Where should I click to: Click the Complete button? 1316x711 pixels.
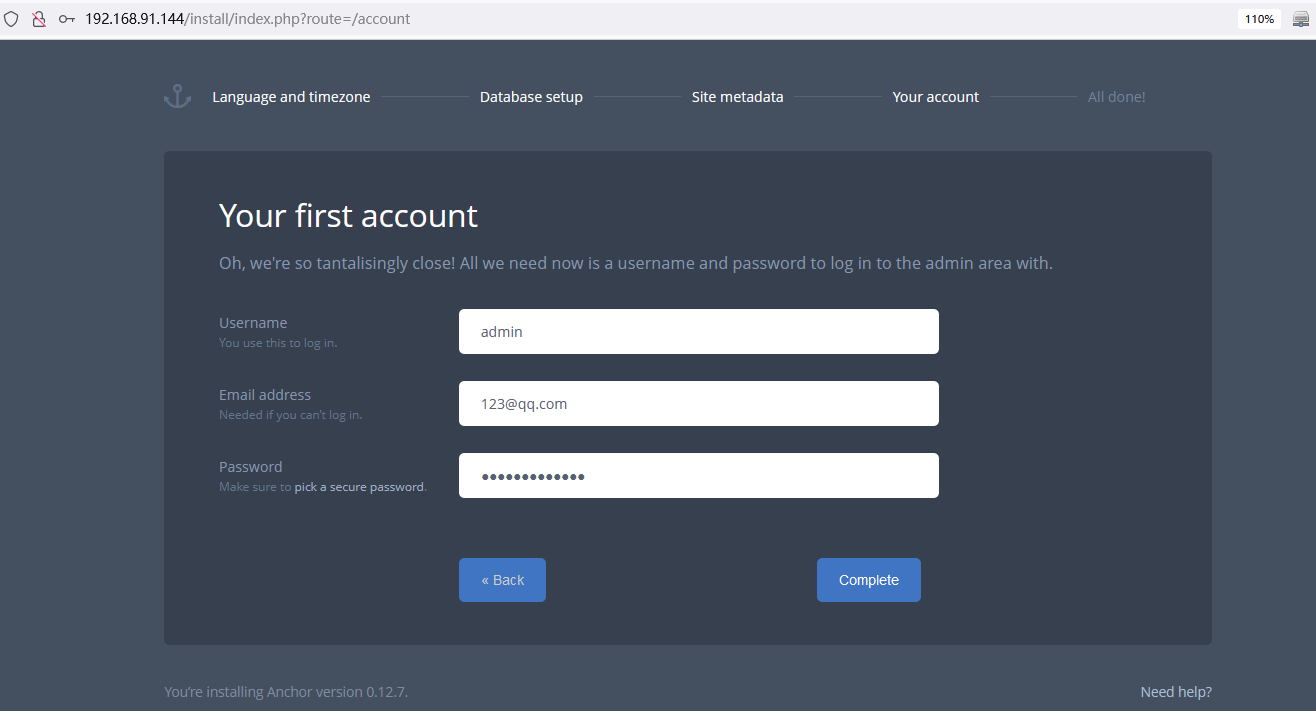pyautogui.click(x=869, y=580)
